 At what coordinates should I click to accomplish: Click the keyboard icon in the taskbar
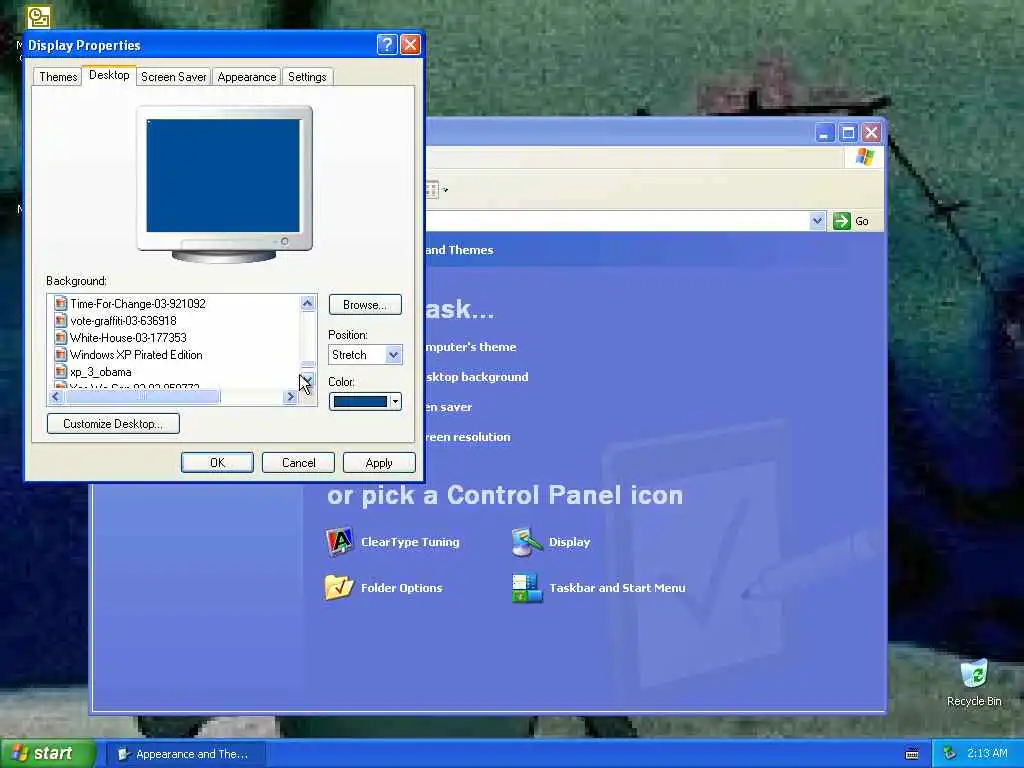(912, 754)
